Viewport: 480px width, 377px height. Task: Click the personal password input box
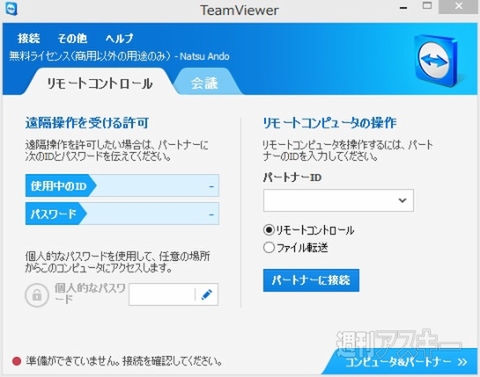click(173, 294)
